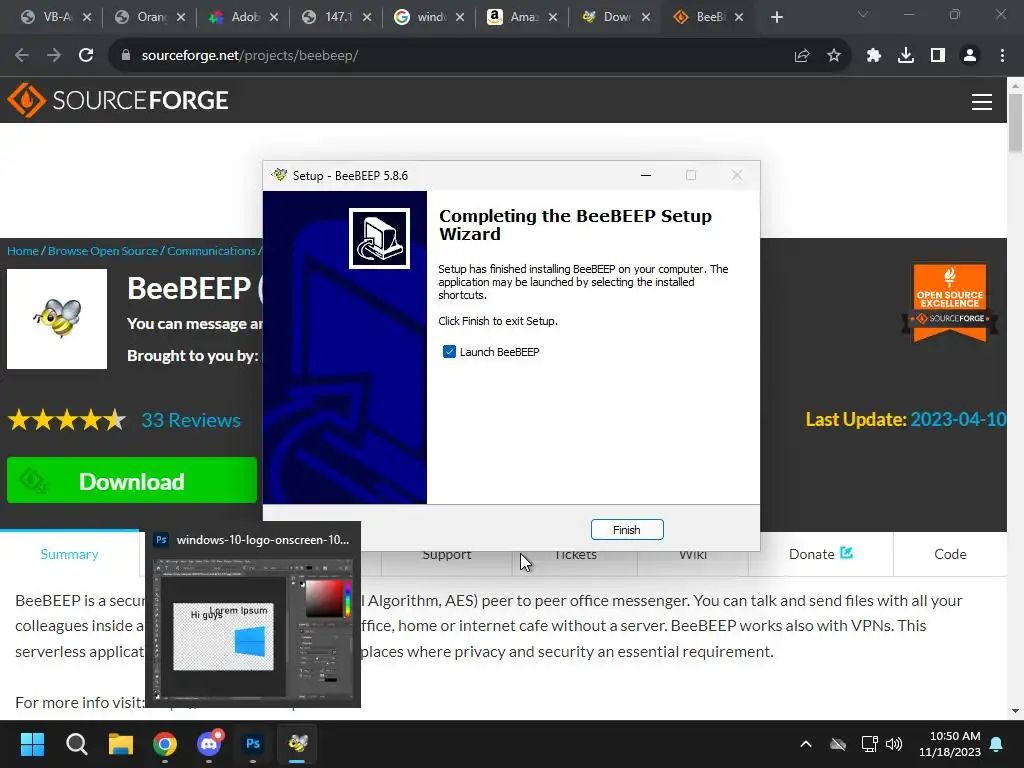Click the Photoshop window preview thumbnail
Screen dimensions: 1024x768
[x=253, y=628]
